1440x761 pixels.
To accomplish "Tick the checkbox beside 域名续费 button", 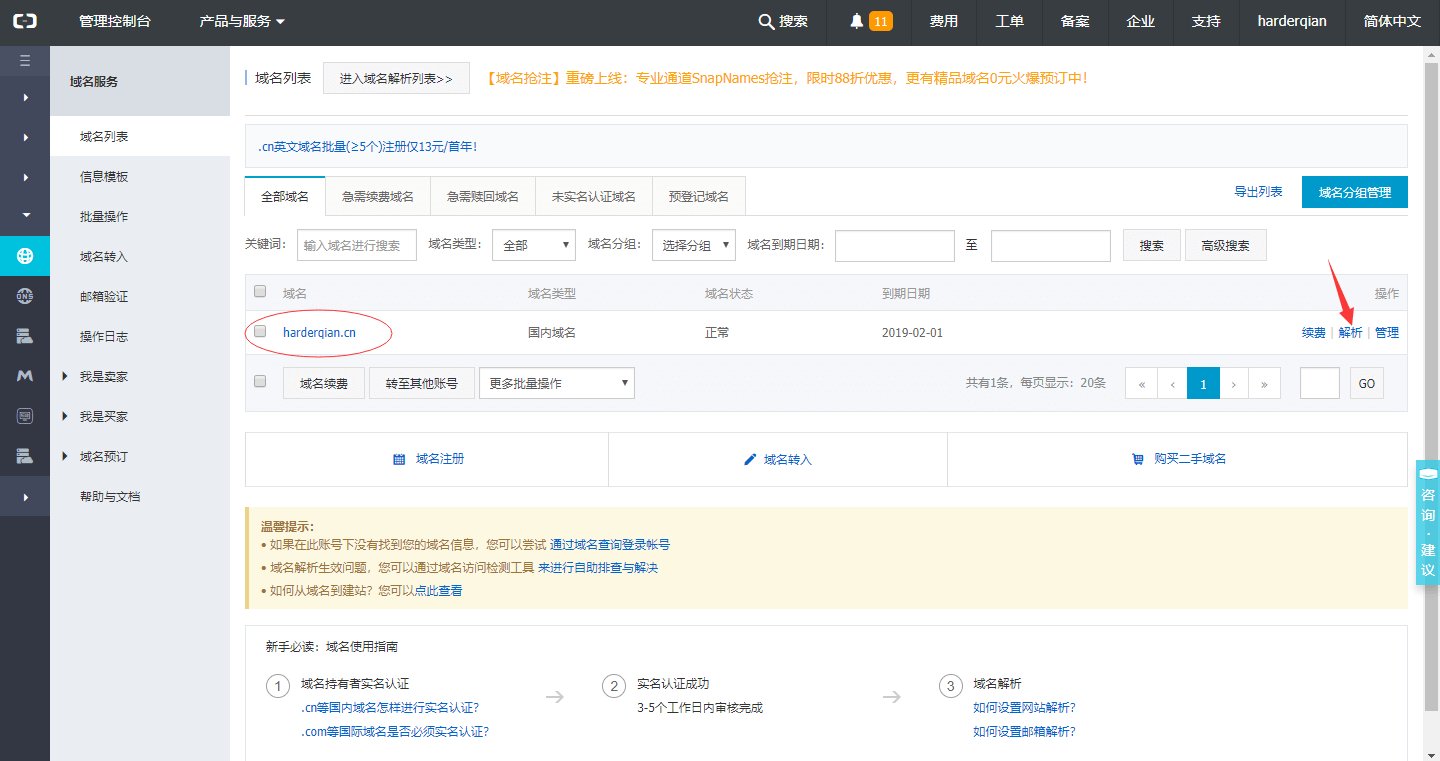I will pyautogui.click(x=260, y=381).
